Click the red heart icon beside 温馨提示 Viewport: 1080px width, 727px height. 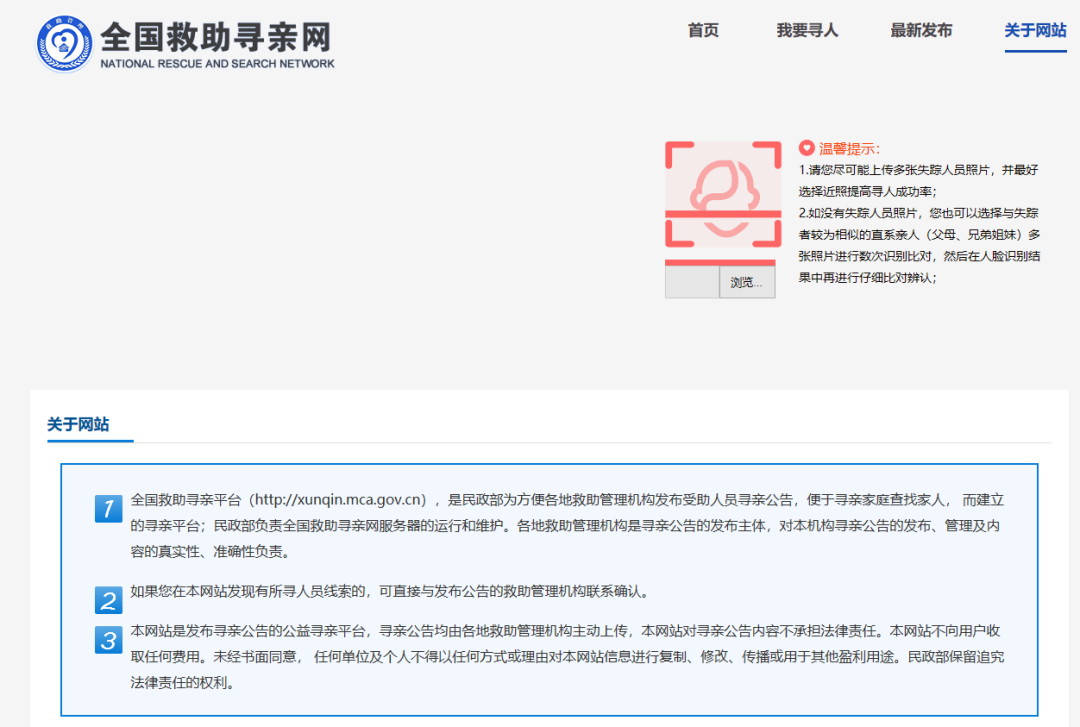tap(807, 148)
